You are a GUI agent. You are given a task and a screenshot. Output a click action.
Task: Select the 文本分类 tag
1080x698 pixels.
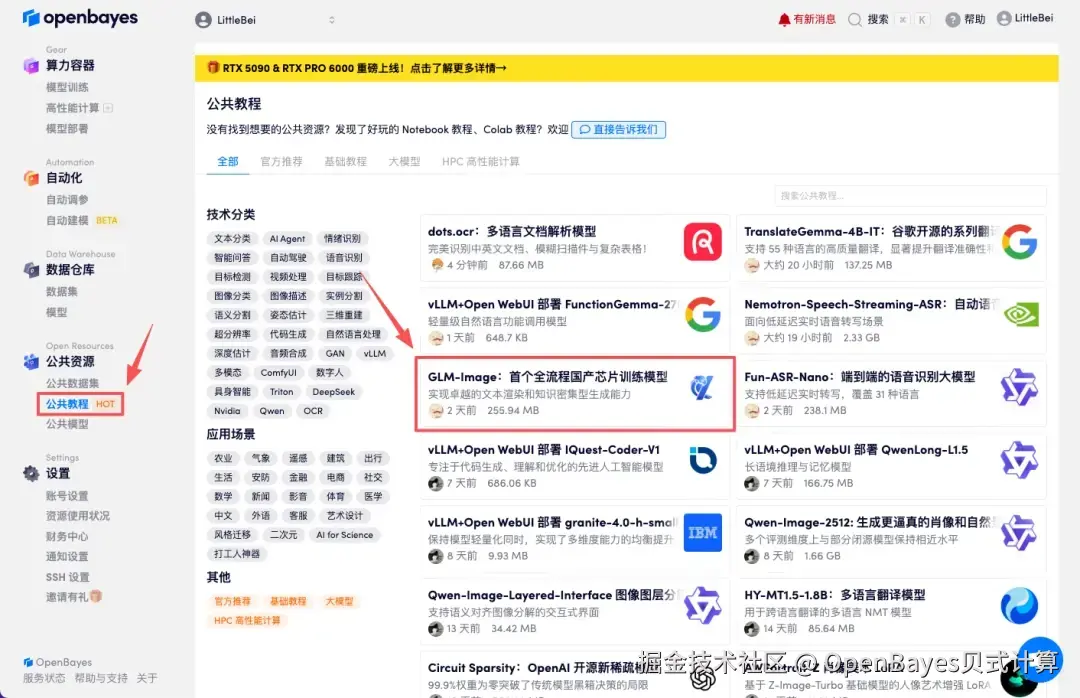pos(232,238)
